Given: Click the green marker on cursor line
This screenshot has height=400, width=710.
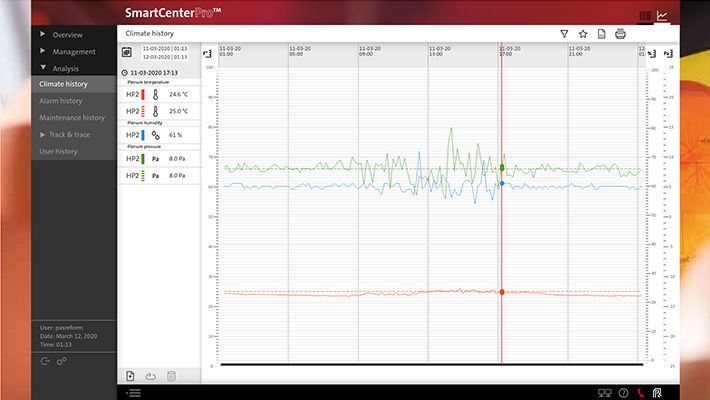Looking at the screenshot, I should [x=502, y=168].
